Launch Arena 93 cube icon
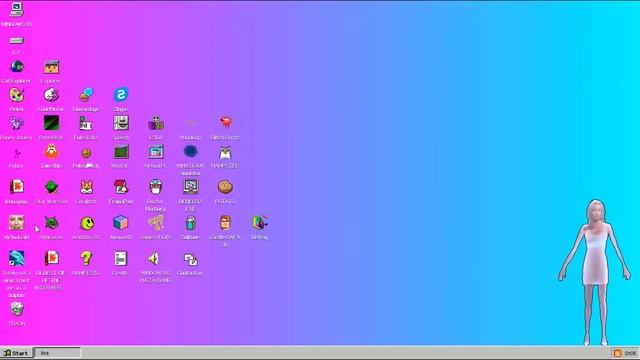This screenshot has width=640, height=360. point(121,223)
